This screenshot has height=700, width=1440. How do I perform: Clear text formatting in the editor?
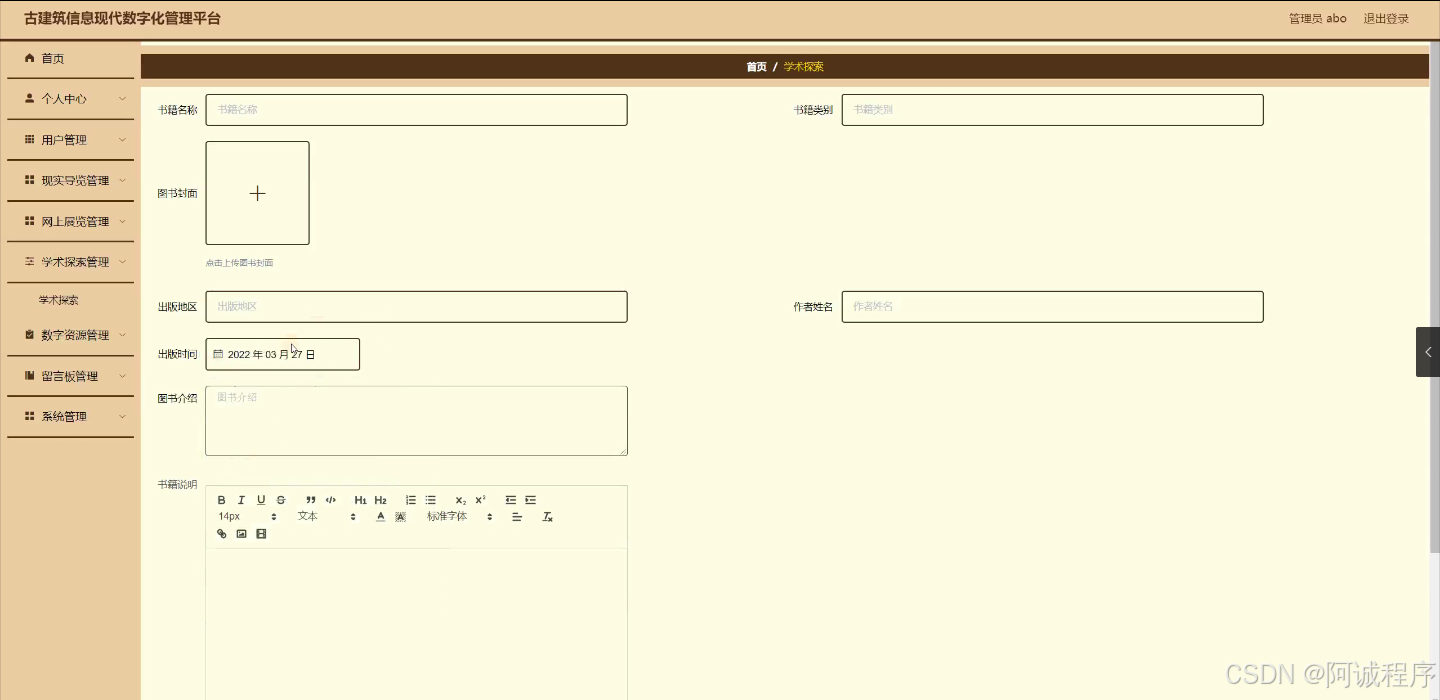(x=548, y=517)
